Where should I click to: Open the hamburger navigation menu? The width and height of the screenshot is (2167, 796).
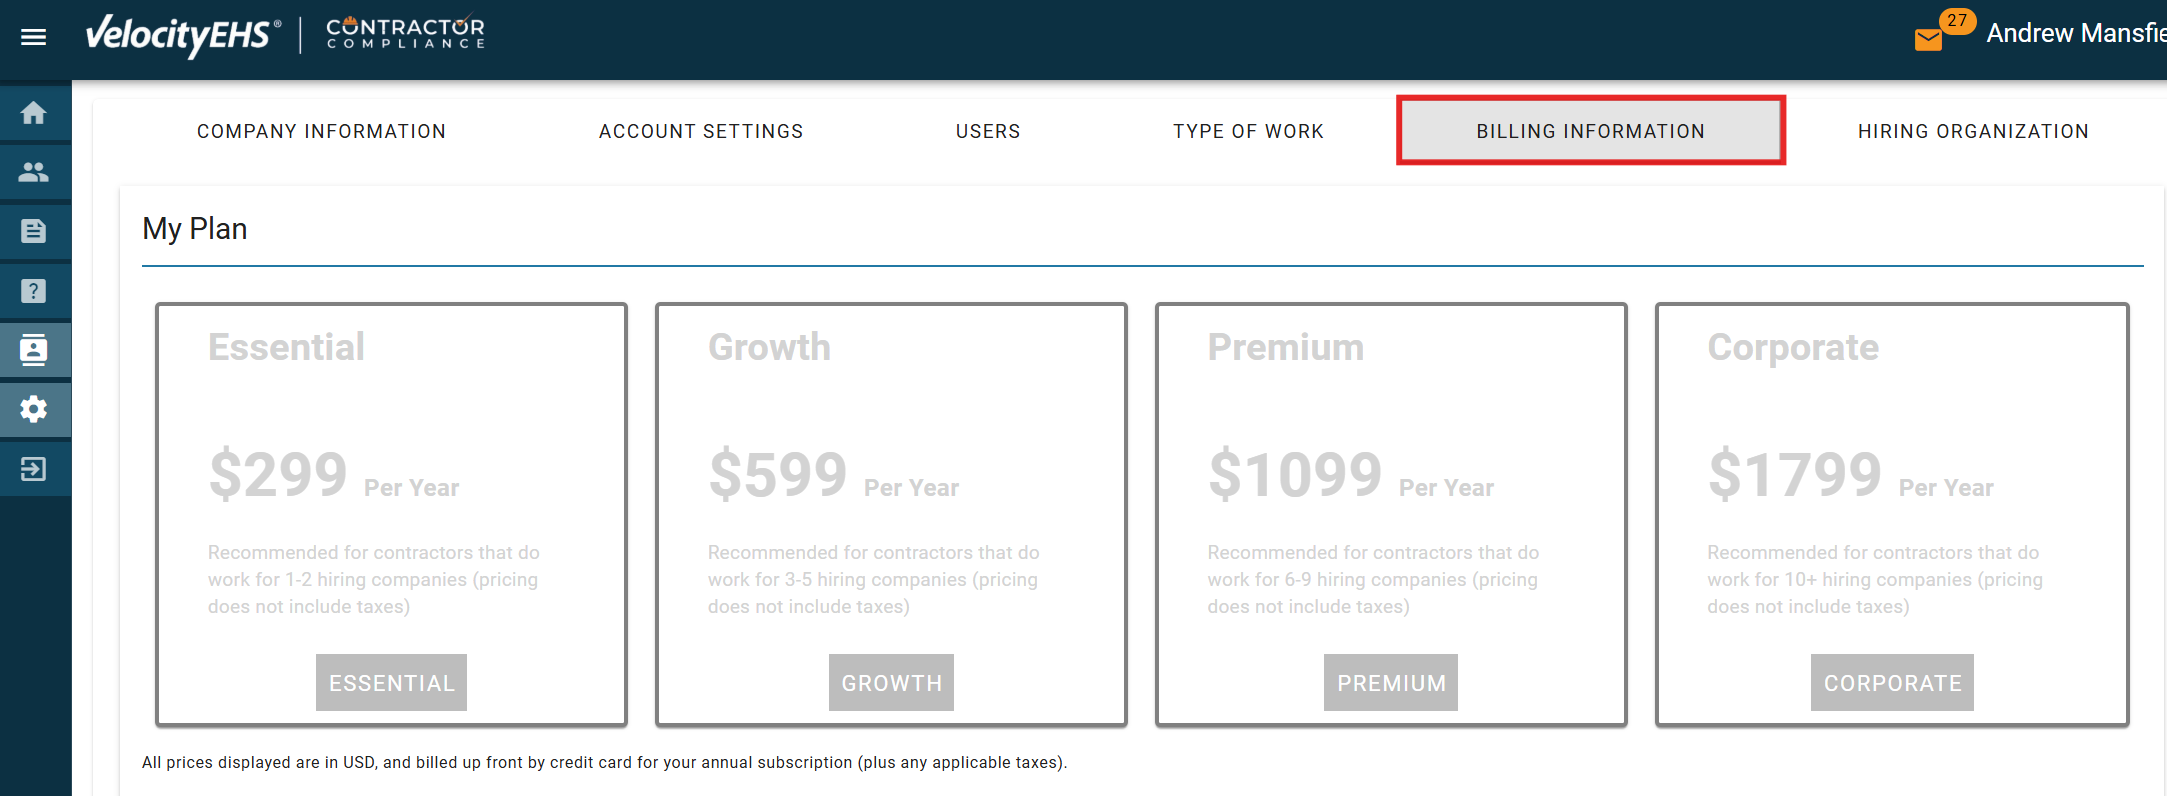(x=34, y=37)
